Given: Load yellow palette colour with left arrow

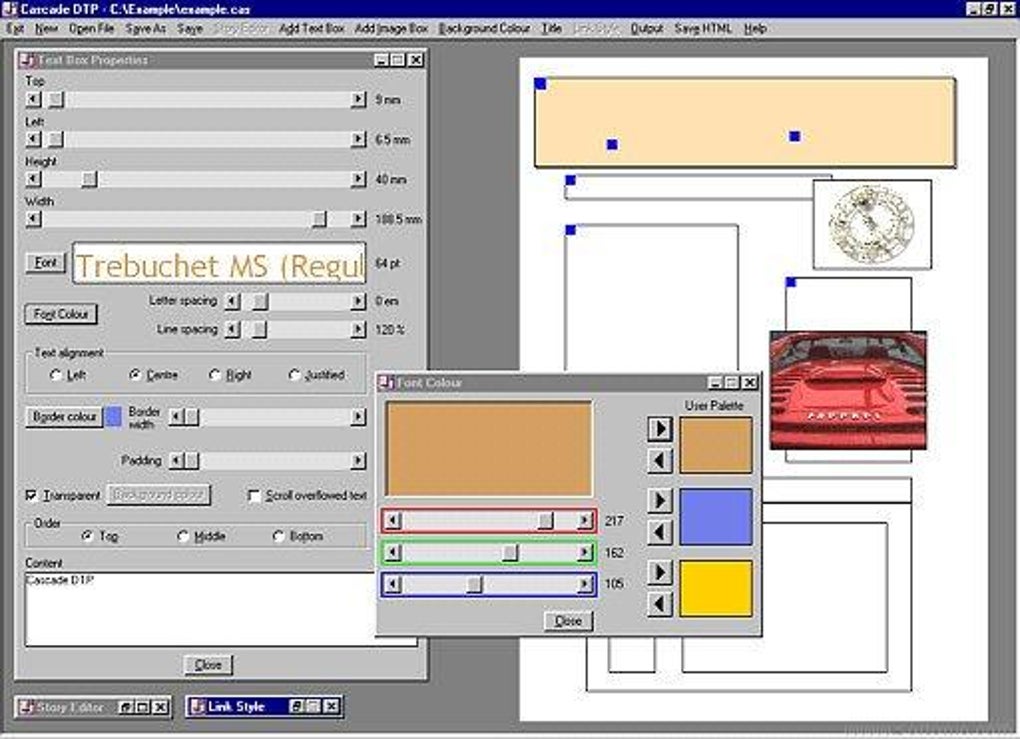Looking at the screenshot, I should click(660, 604).
